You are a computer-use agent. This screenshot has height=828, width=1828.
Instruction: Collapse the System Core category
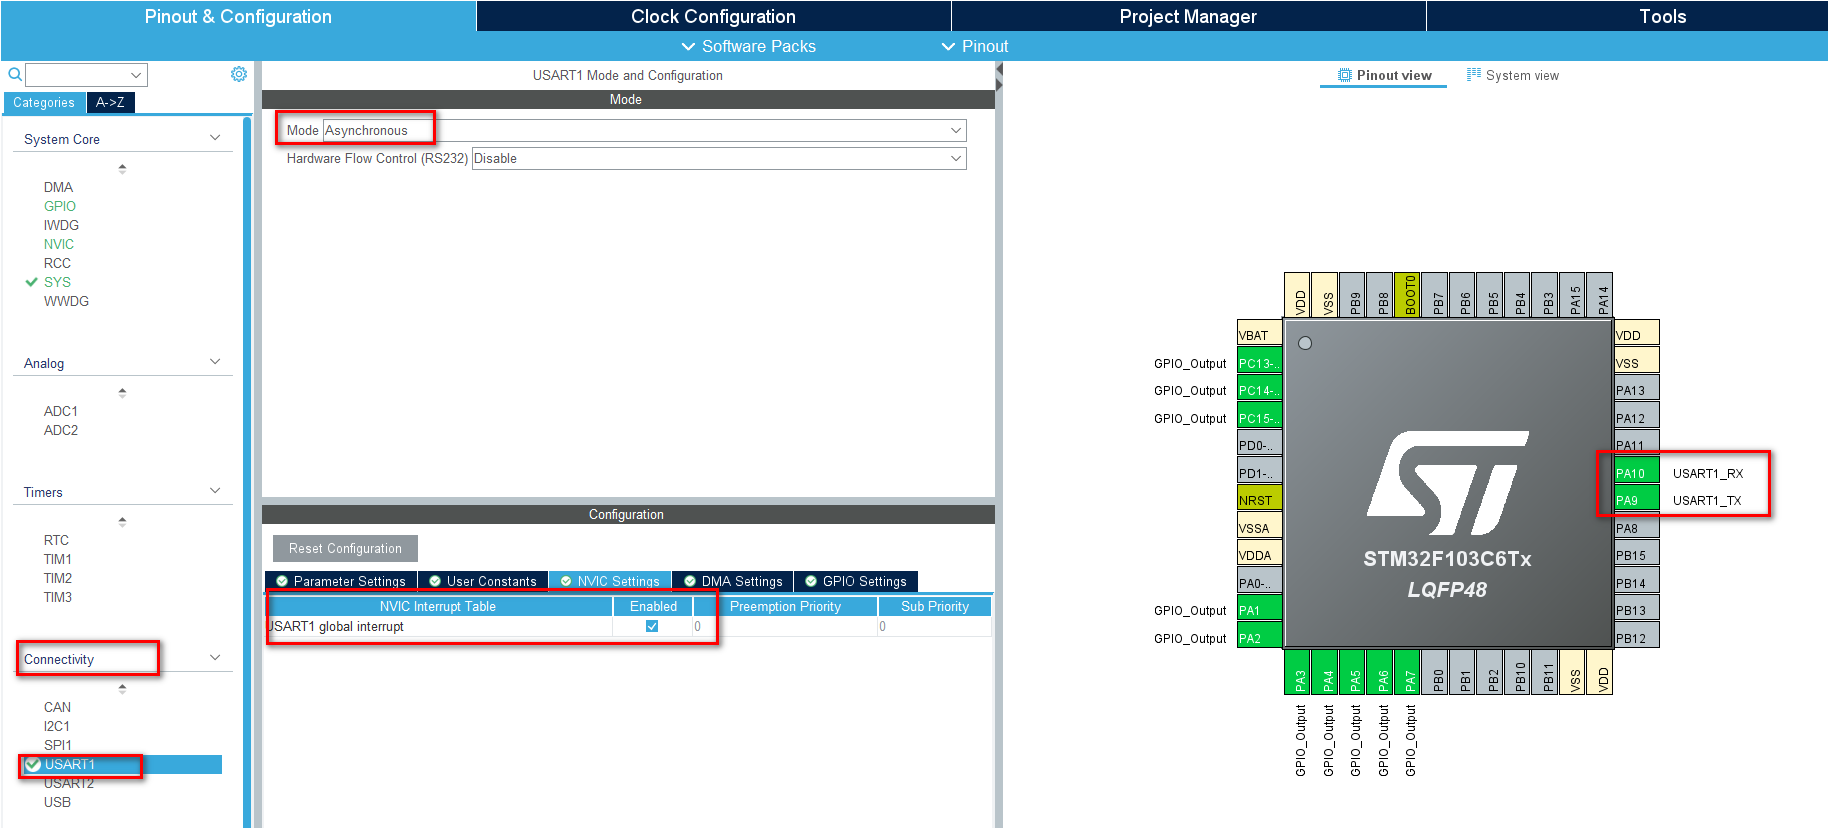click(x=215, y=138)
